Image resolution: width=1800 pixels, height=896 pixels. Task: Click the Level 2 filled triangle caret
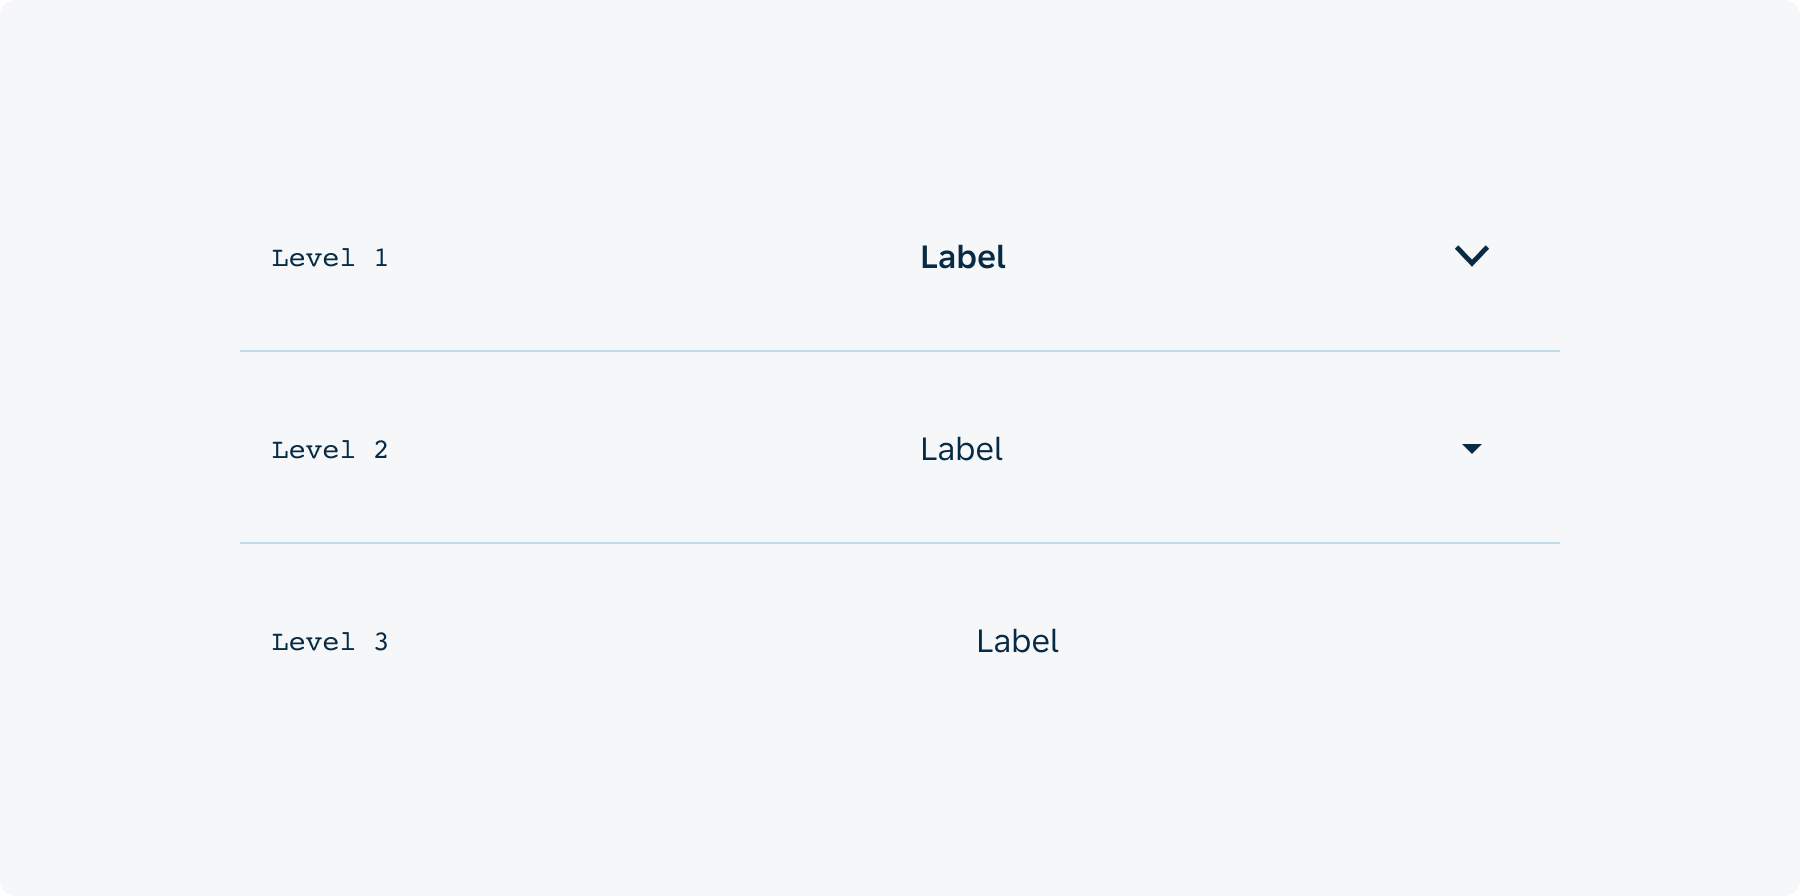1471,449
